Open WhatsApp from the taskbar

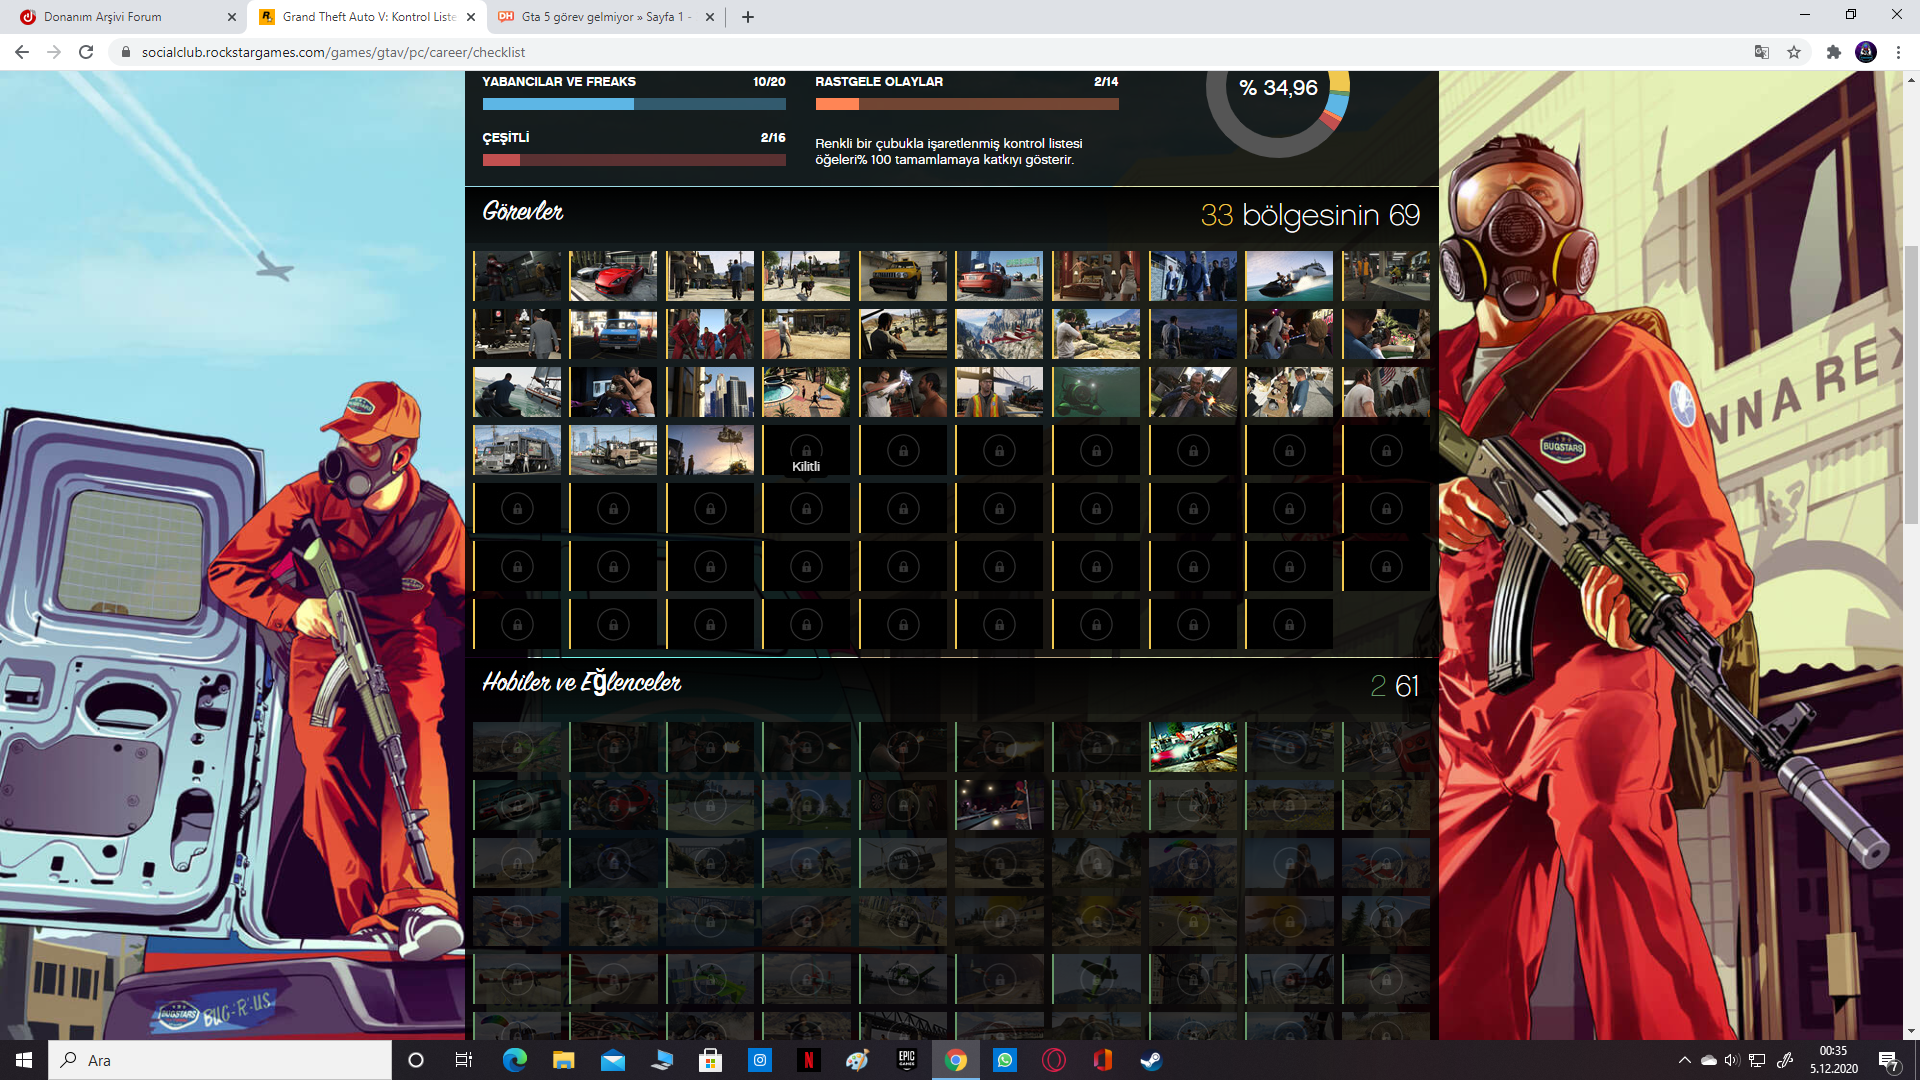point(1004,1060)
